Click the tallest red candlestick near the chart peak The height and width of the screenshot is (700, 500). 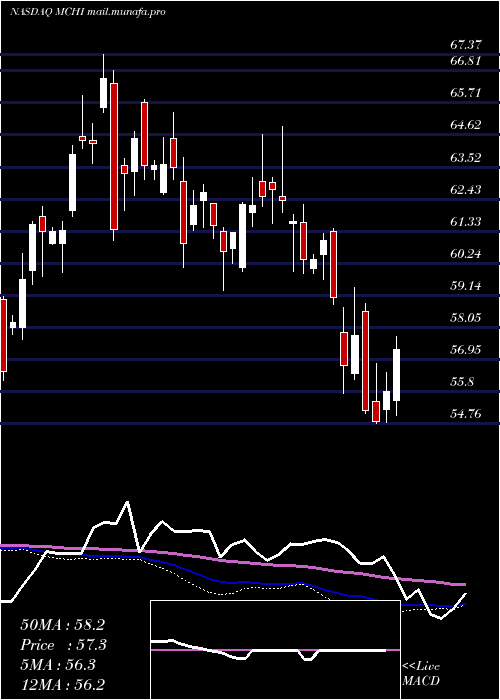(114, 156)
